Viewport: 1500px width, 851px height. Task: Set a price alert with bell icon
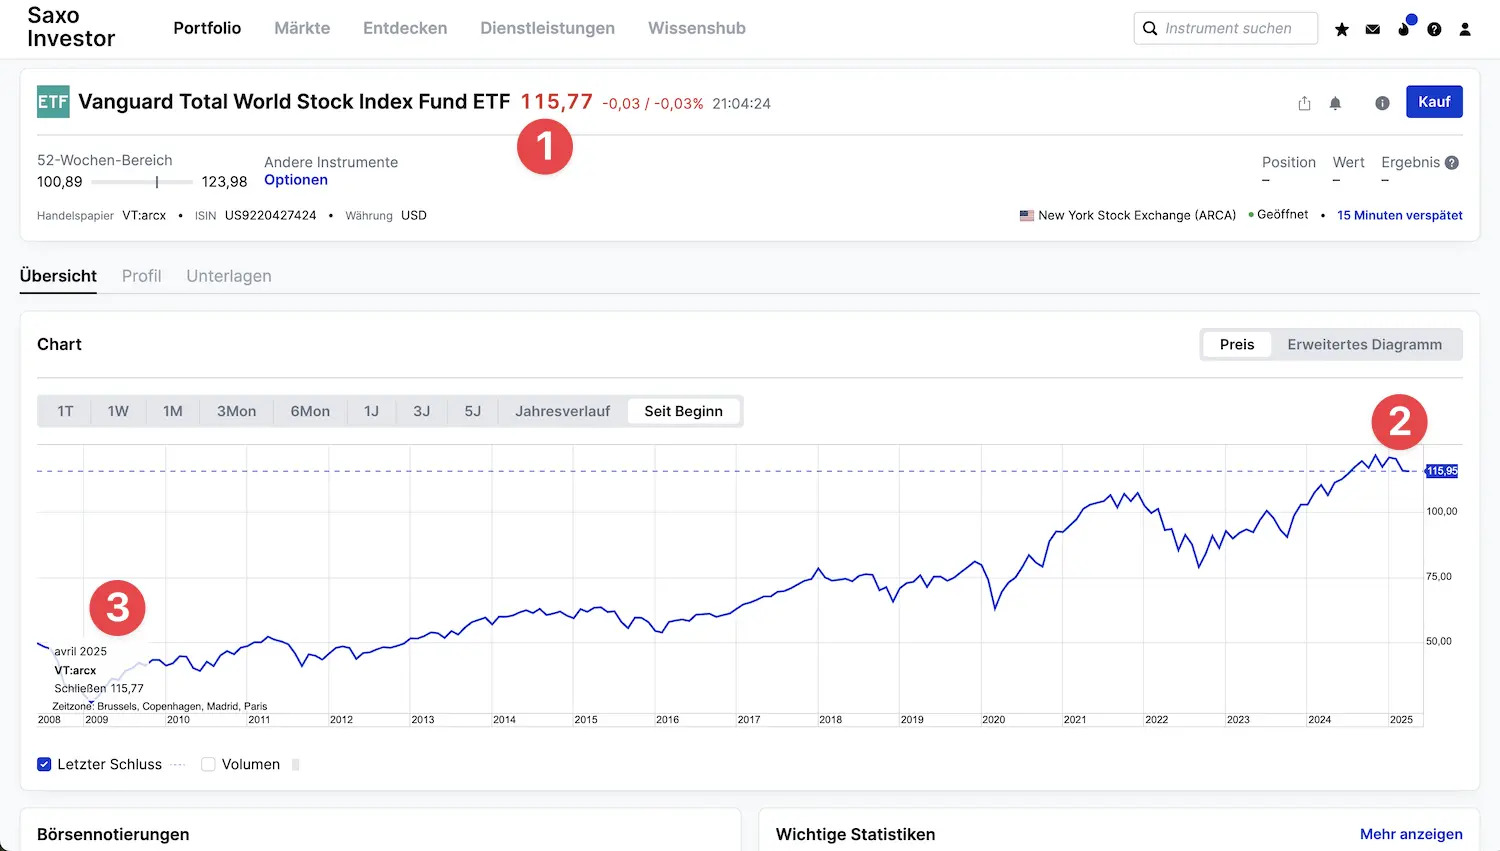point(1335,103)
